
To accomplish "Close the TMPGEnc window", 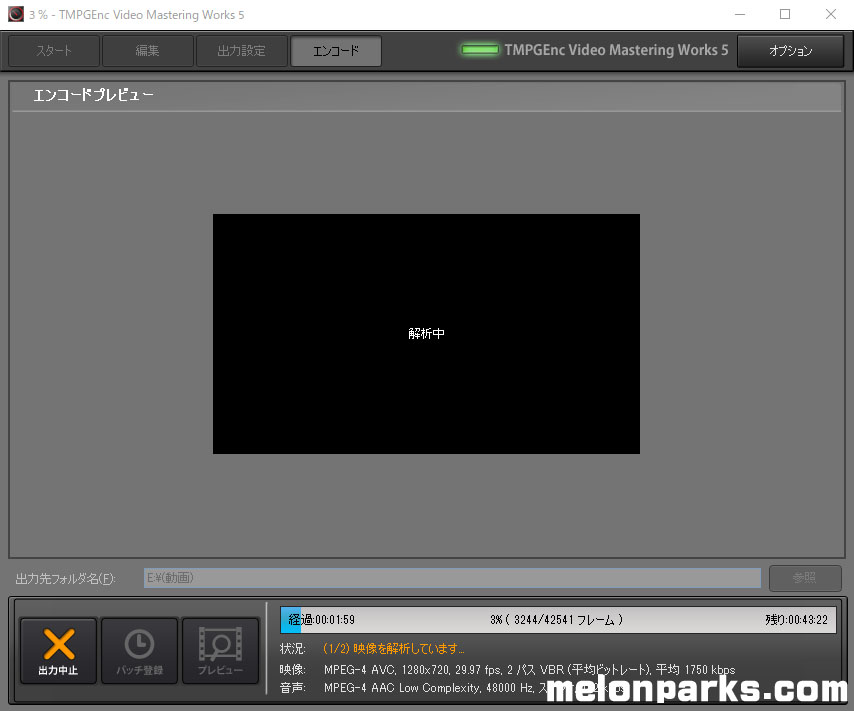I will point(831,14).
